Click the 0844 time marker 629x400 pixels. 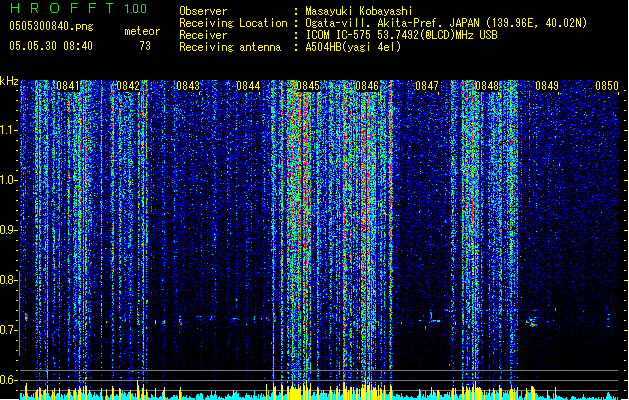(x=248, y=86)
